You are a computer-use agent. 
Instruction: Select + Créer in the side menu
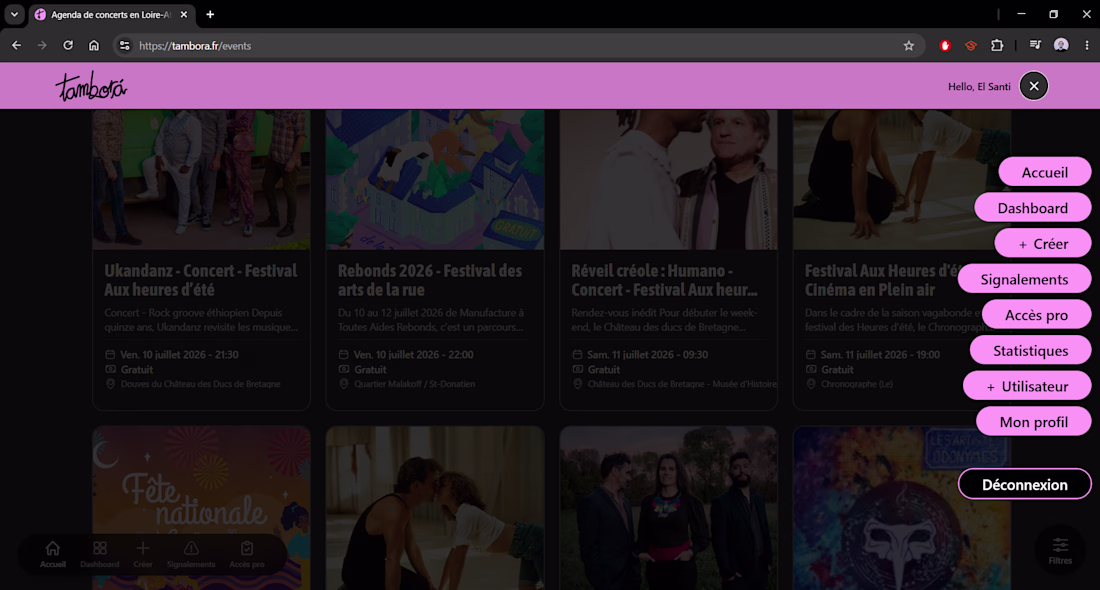click(x=1042, y=243)
